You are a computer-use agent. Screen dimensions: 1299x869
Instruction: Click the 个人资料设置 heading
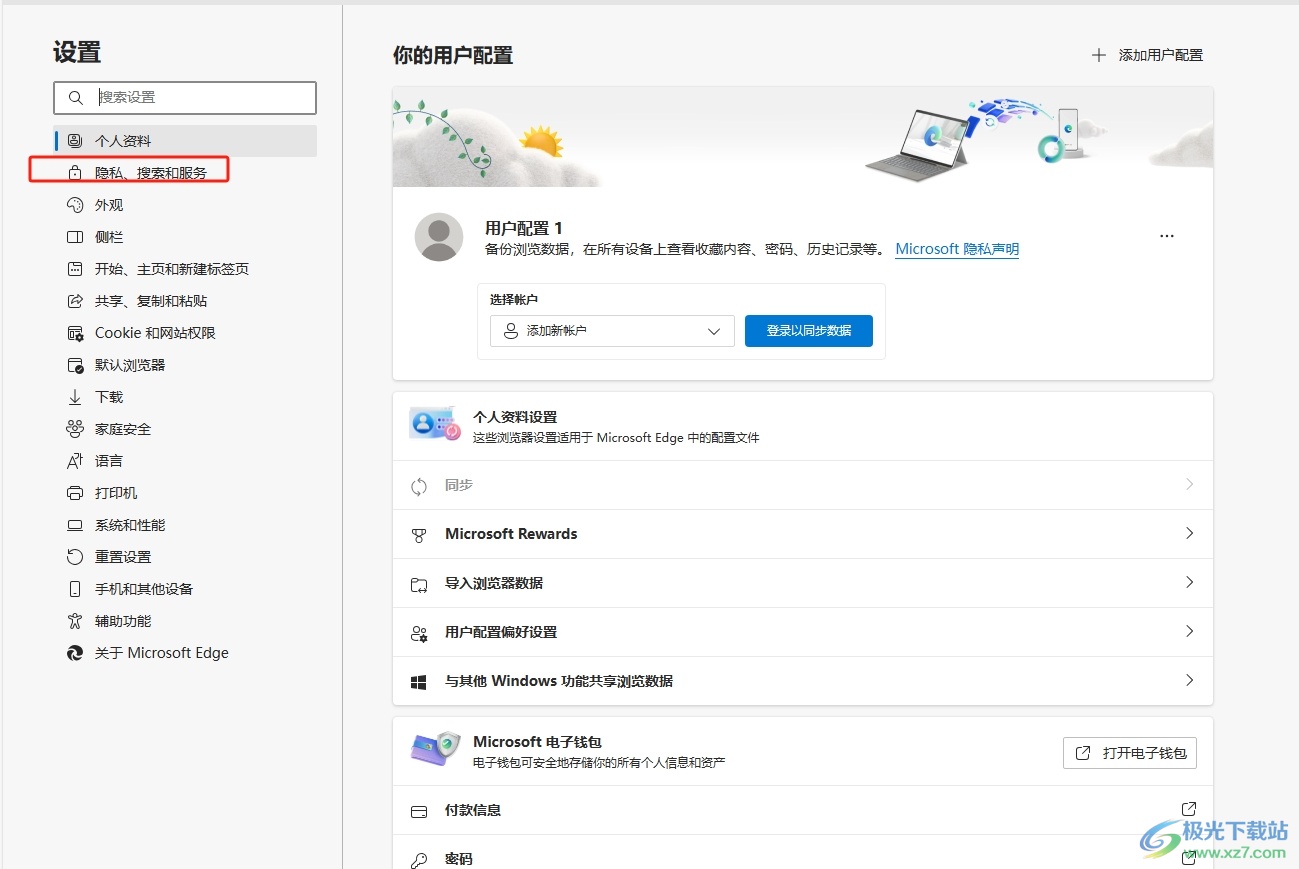tap(515, 417)
